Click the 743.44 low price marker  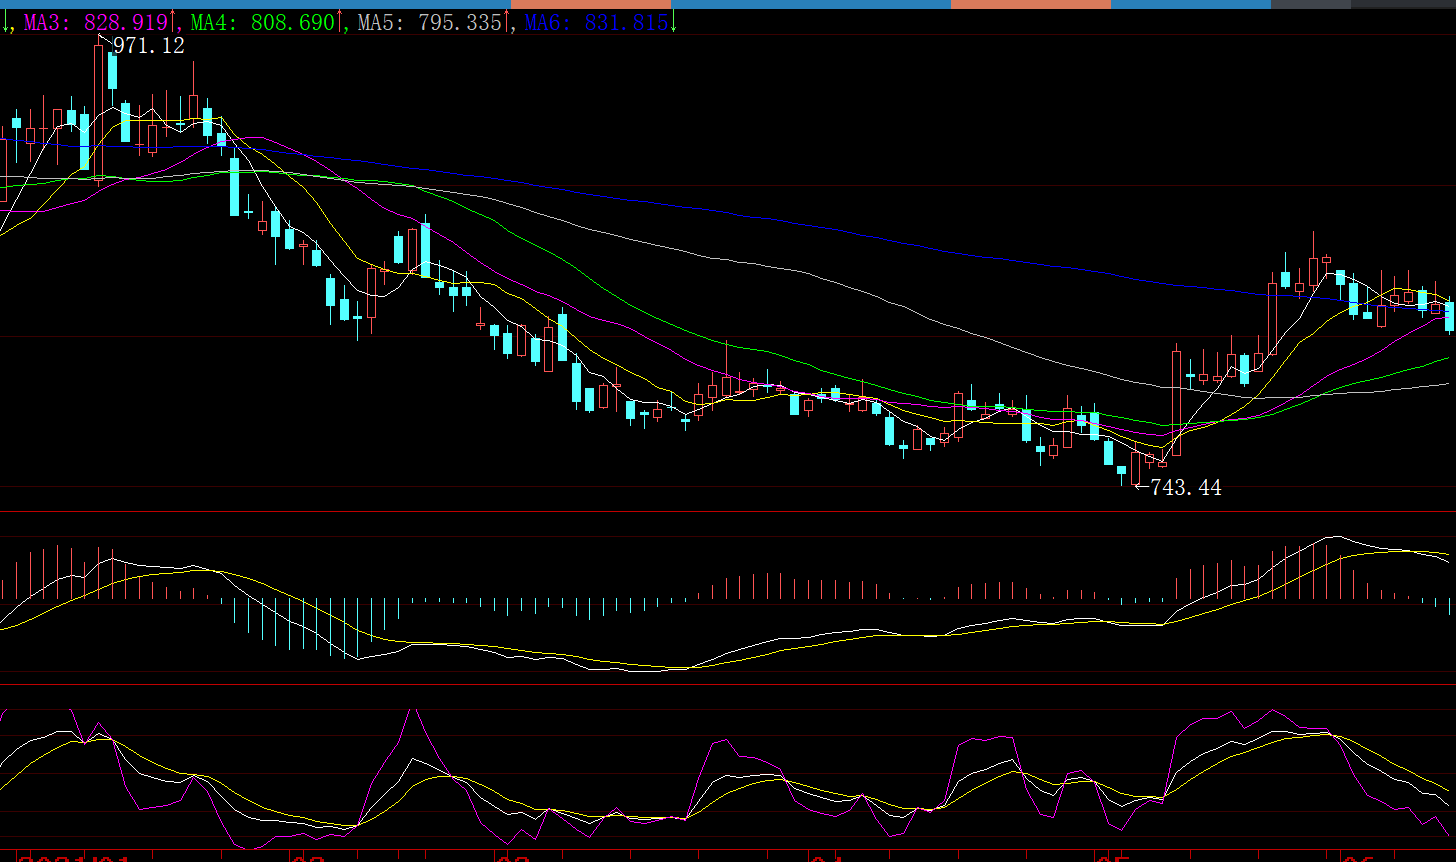tap(1185, 488)
